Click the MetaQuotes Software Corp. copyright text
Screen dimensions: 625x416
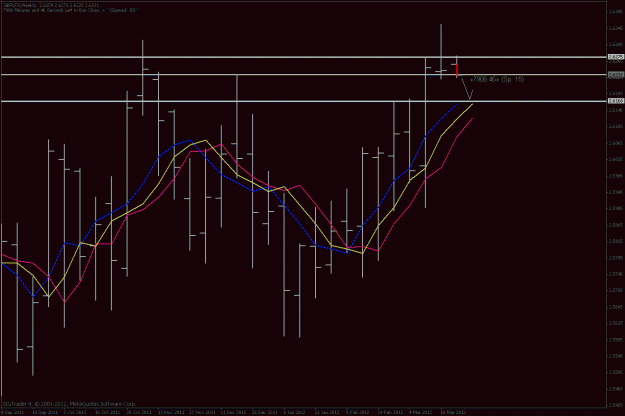click(69, 404)
